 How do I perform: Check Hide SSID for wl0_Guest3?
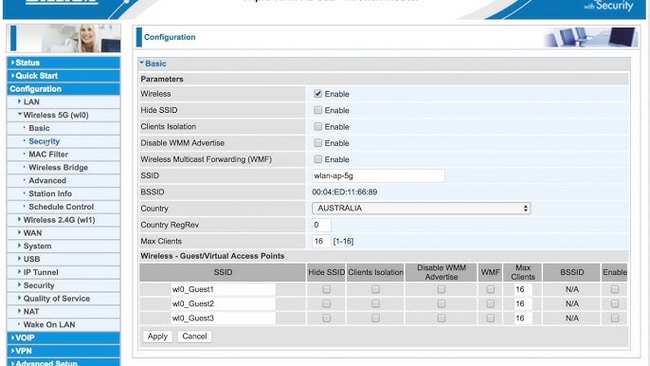click(327, 318)
